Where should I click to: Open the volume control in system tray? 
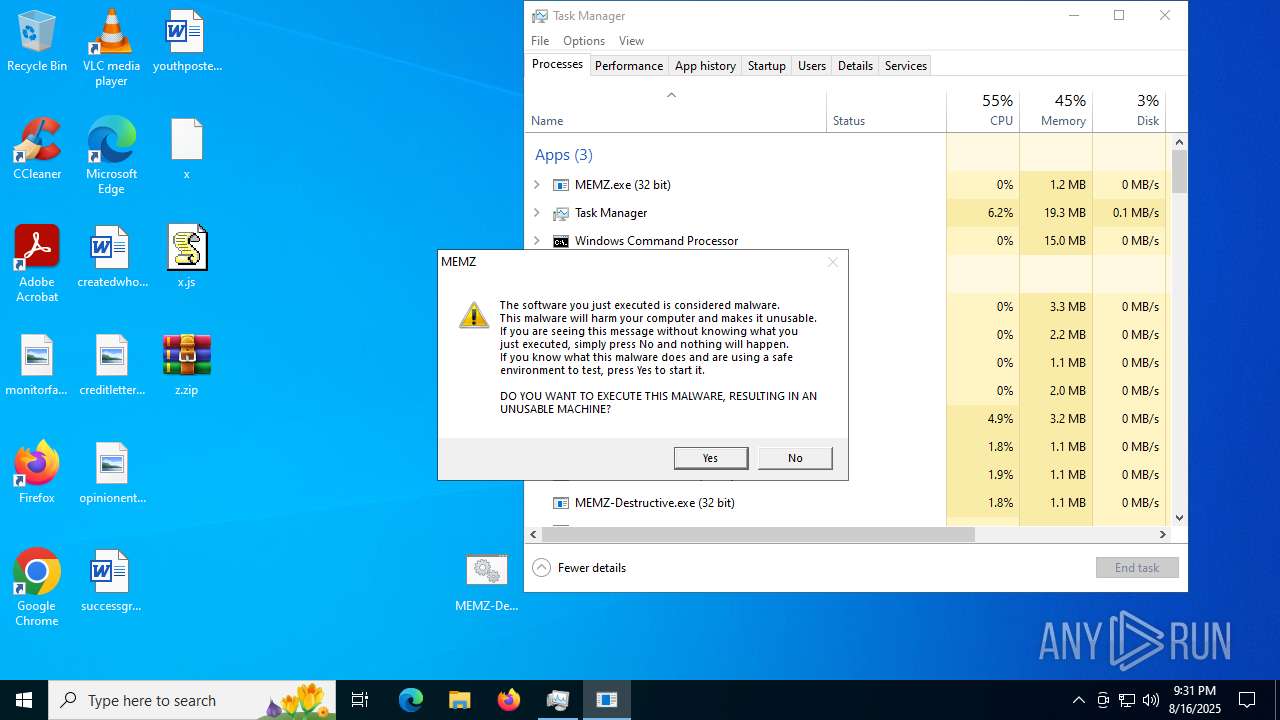coord(1151,700)
